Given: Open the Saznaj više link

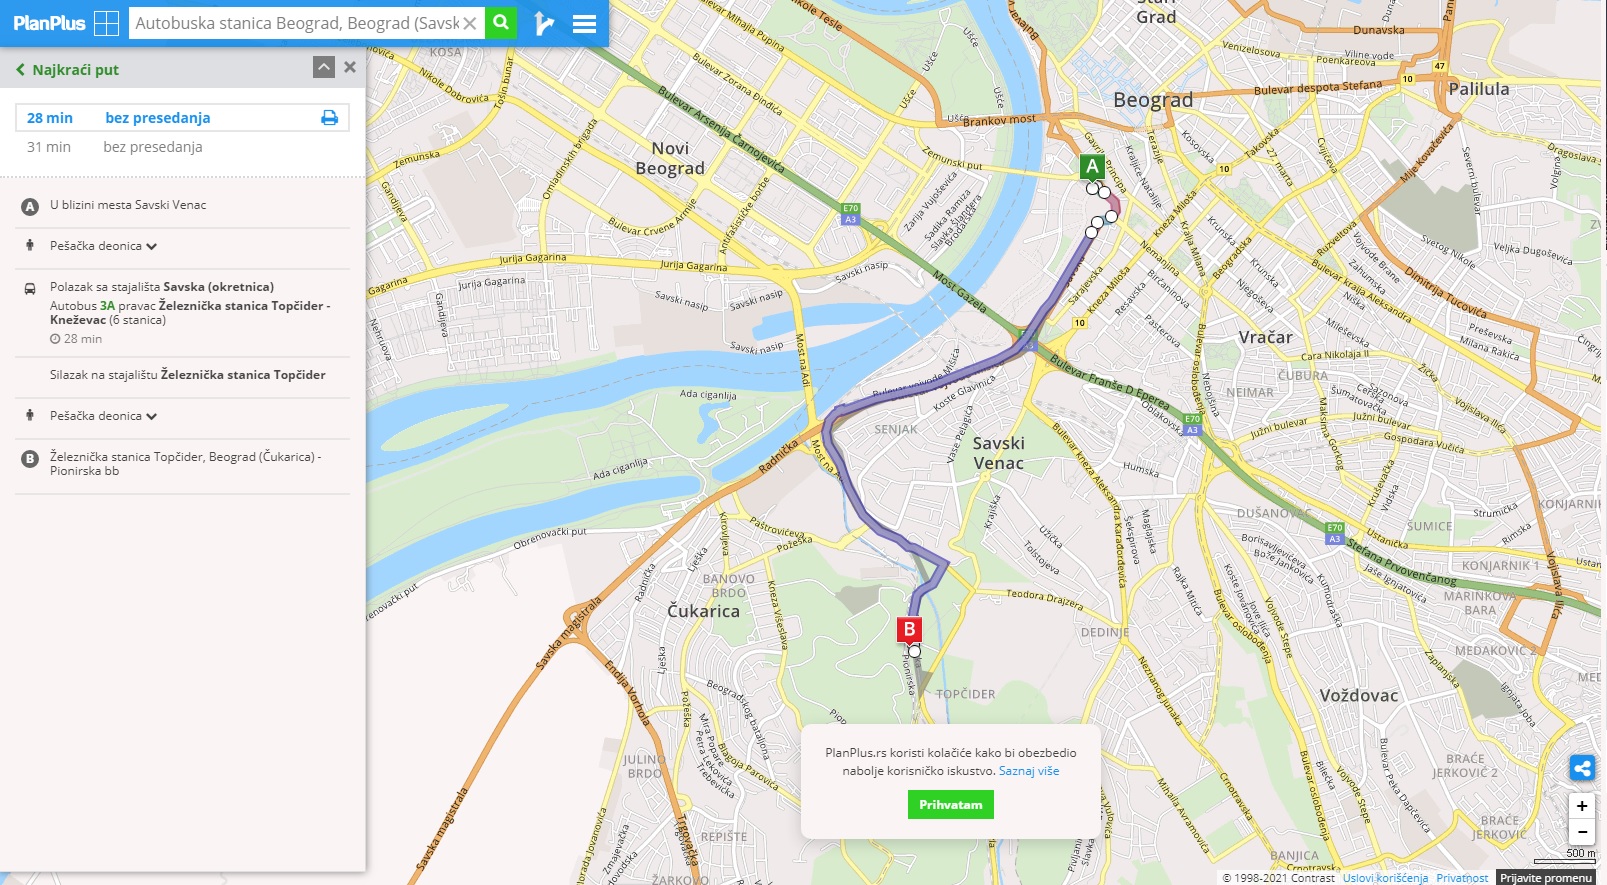Looking at the screenshot, I should (1029, 771).
